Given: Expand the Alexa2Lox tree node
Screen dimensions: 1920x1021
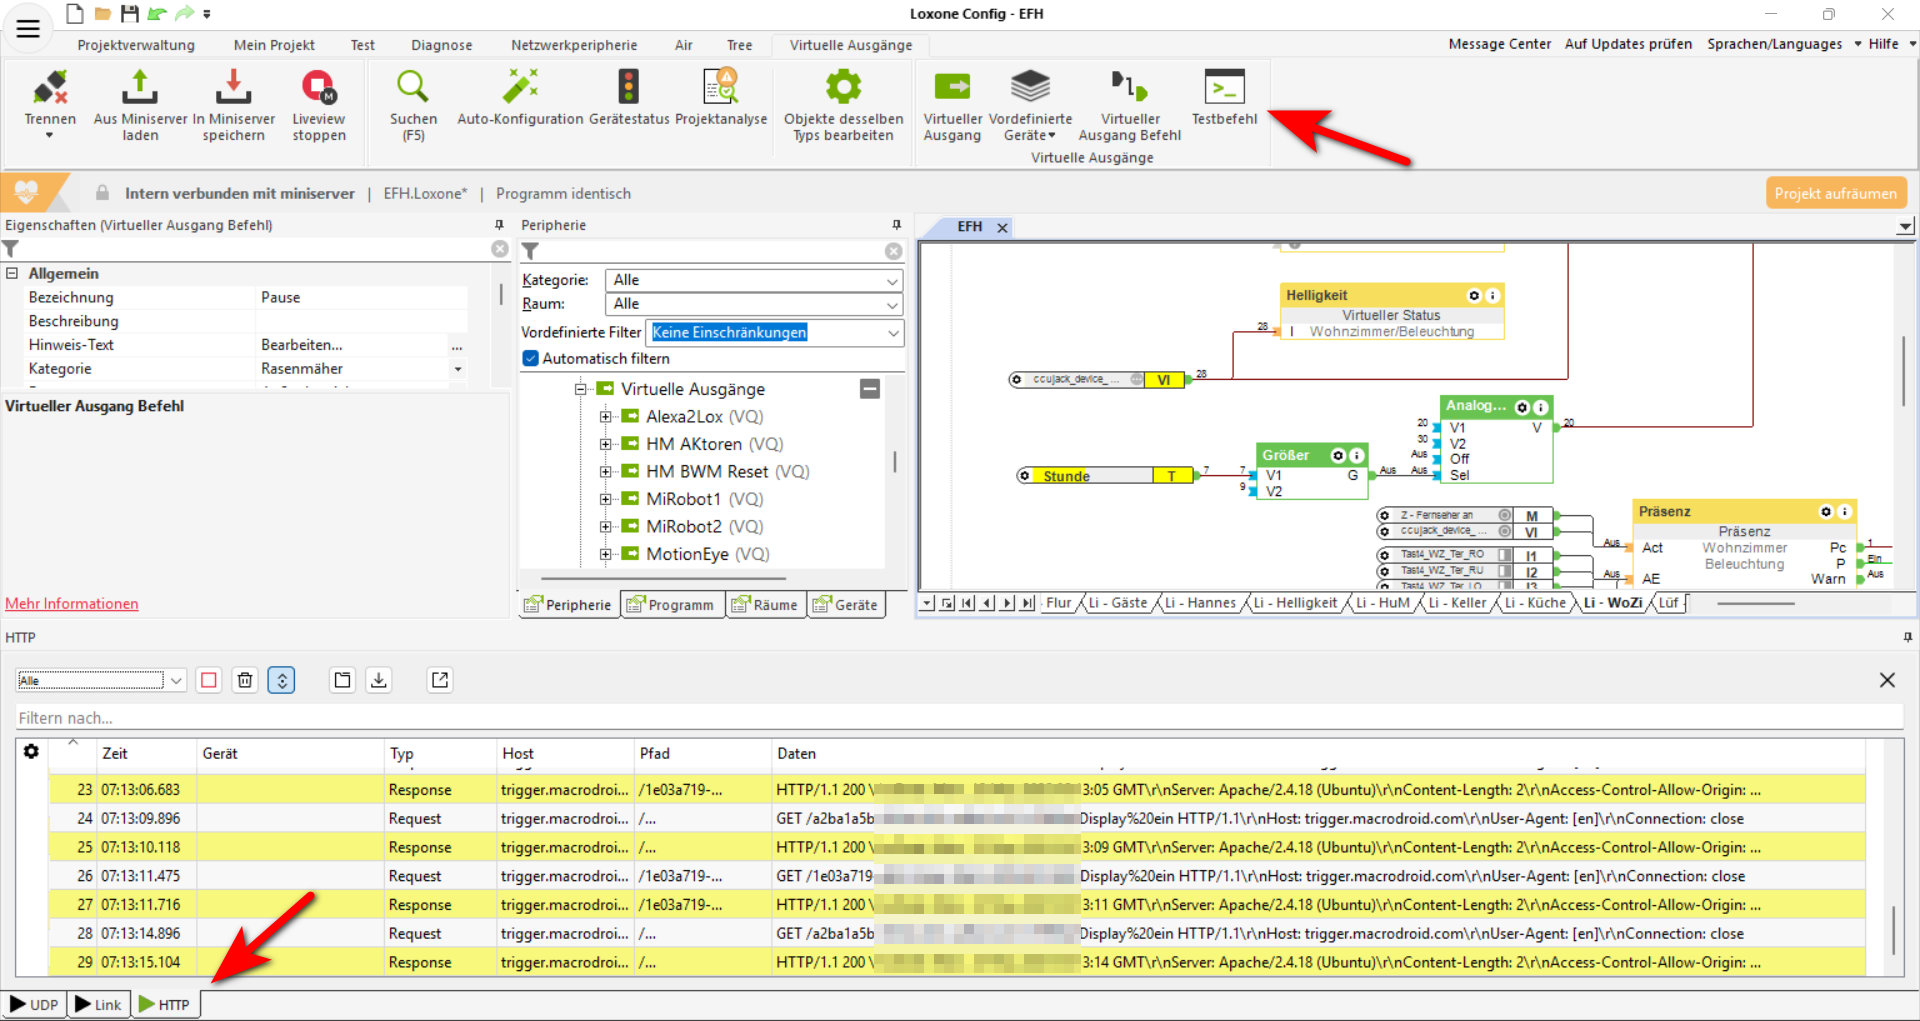Looking at the screenshot, I should click(605, 417).
